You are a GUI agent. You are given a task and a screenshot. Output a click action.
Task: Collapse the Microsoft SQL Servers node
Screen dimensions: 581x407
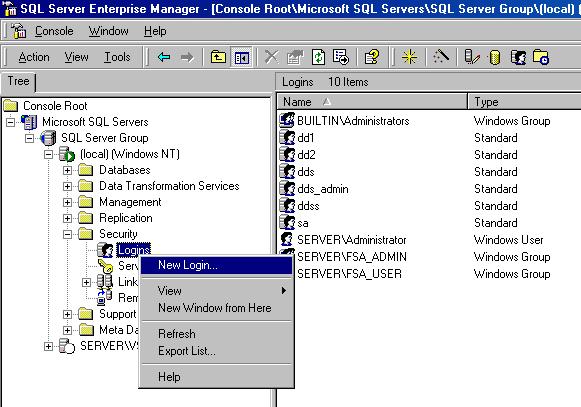(x=11, y=122)
